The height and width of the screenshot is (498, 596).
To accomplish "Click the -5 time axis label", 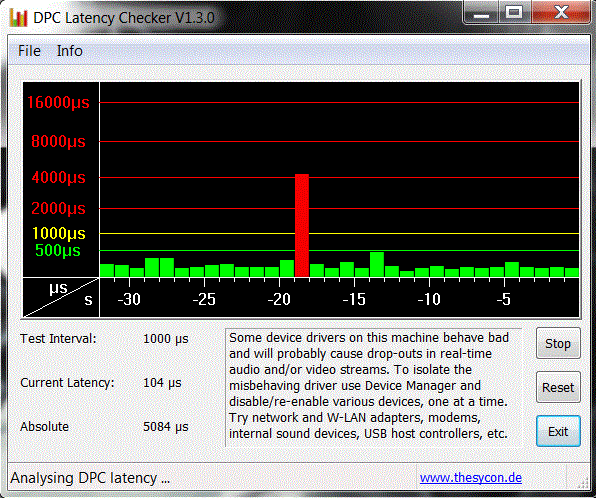I will tap(504, 300).
